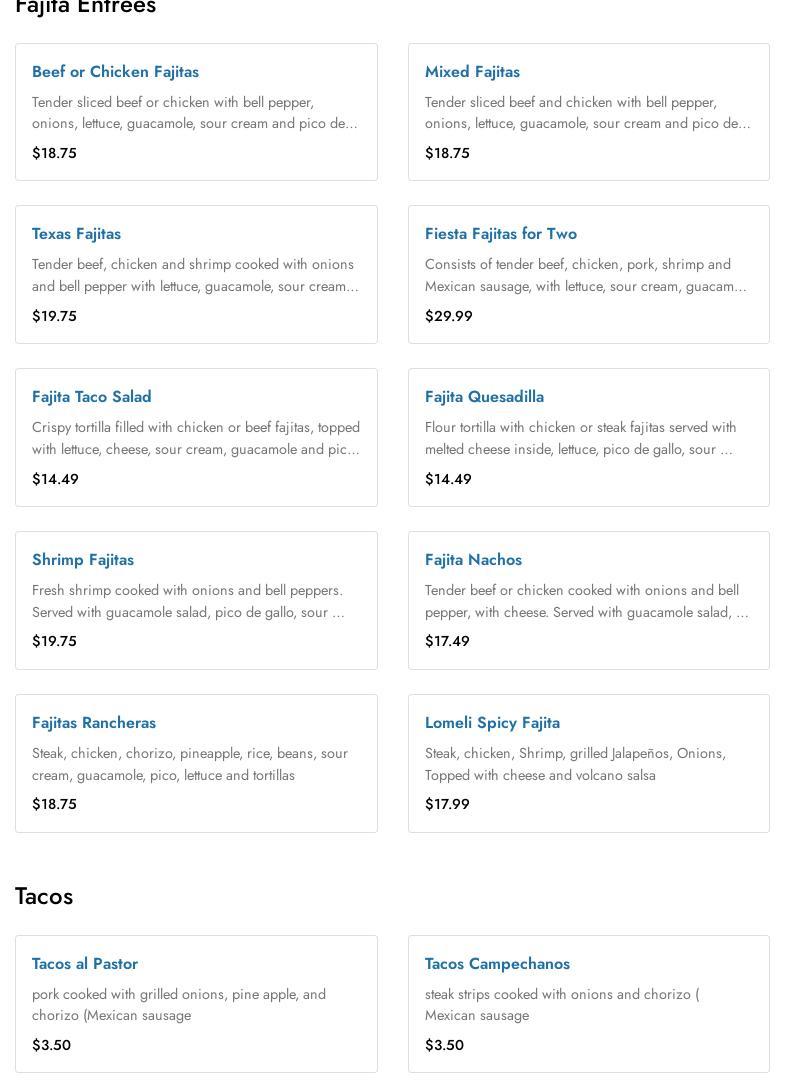Open Fiesta Fajitas for Two

[x=500, y=234]
